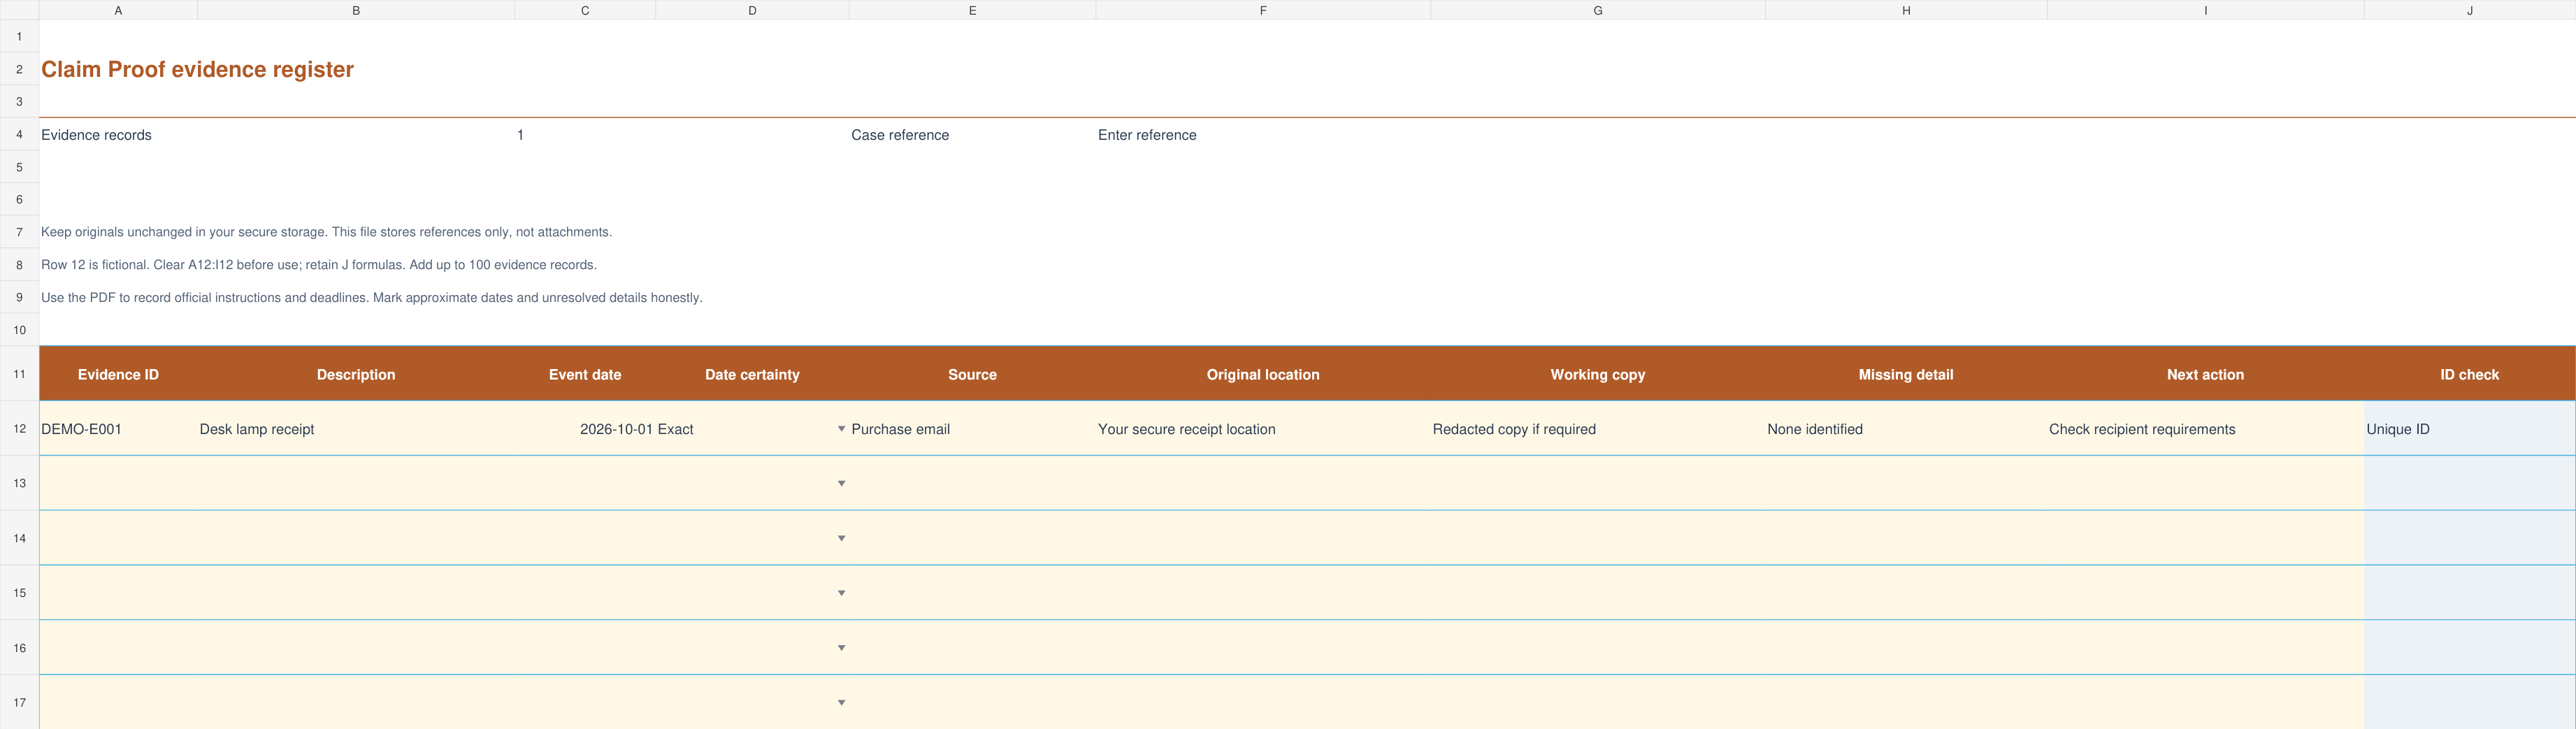Click the 'Claim Proof evidence register' title

pos(197,69)
